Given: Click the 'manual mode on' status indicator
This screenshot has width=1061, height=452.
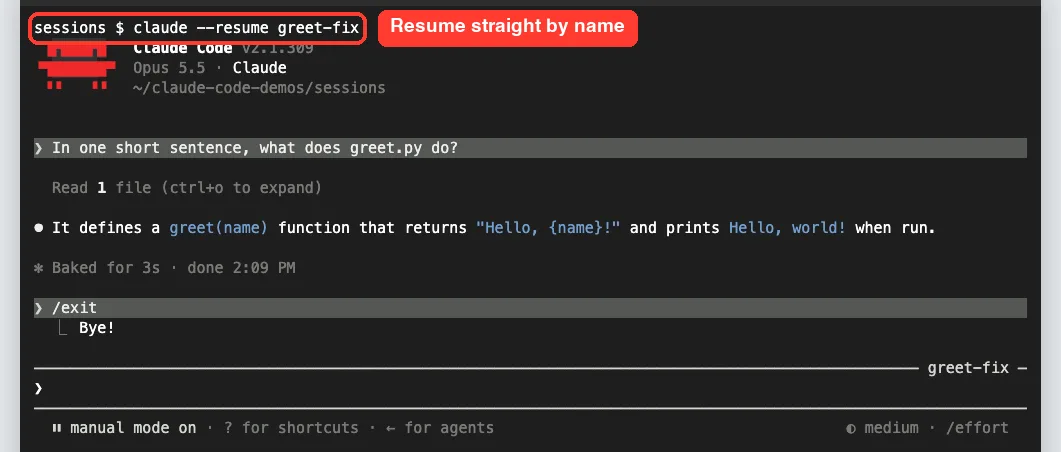Looking at the screenshot, I should click(x=133, y=428).
